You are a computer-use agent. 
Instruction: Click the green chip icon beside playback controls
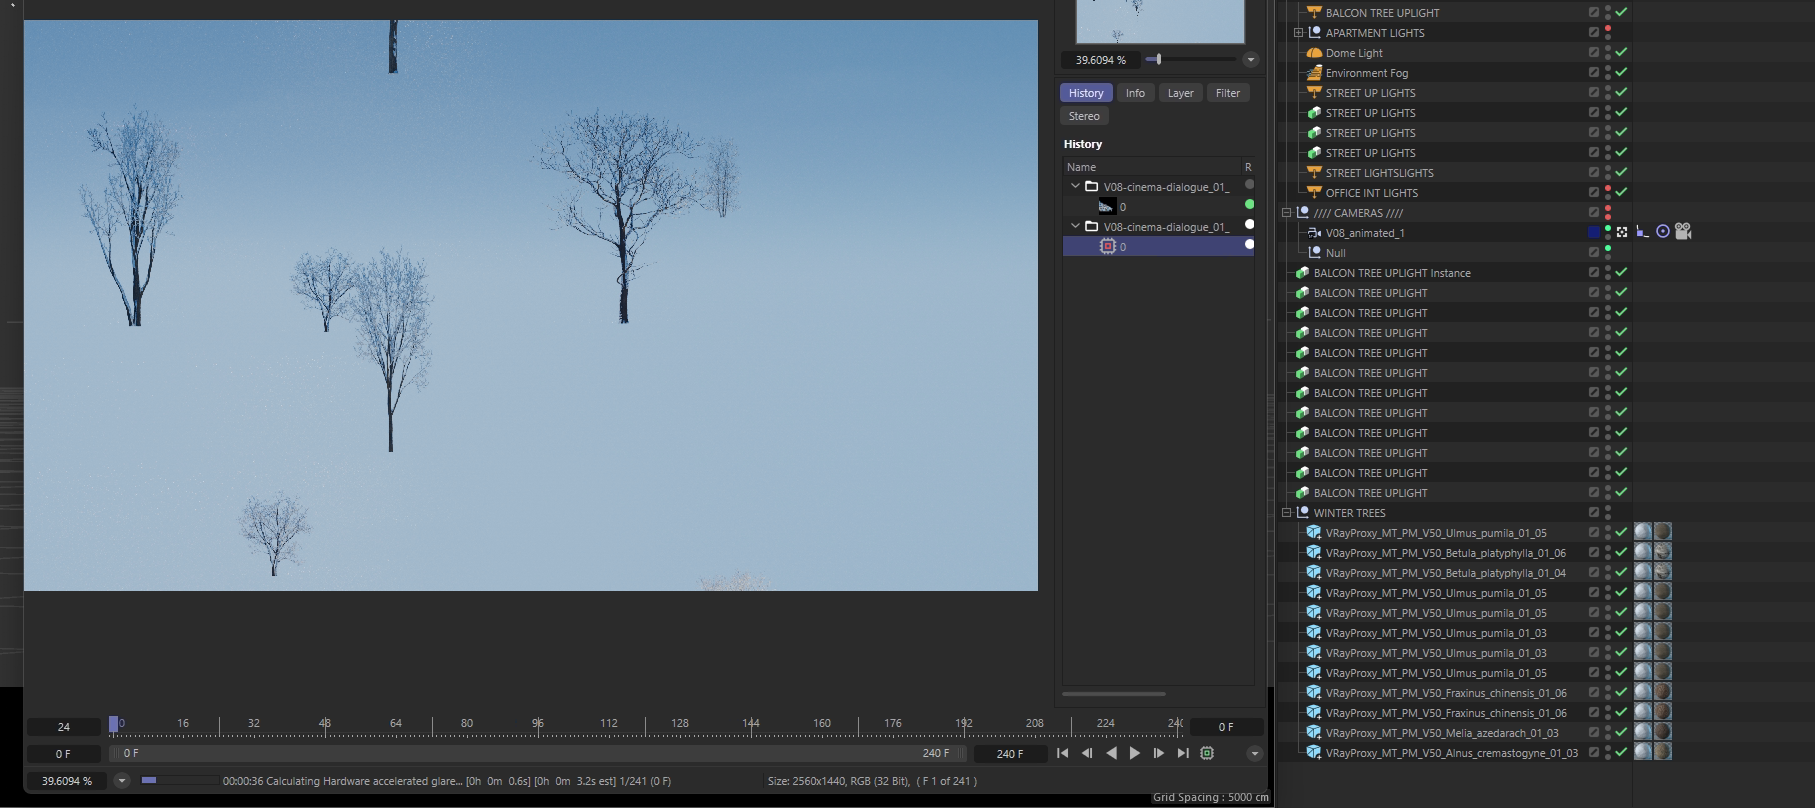[1207, 753]
